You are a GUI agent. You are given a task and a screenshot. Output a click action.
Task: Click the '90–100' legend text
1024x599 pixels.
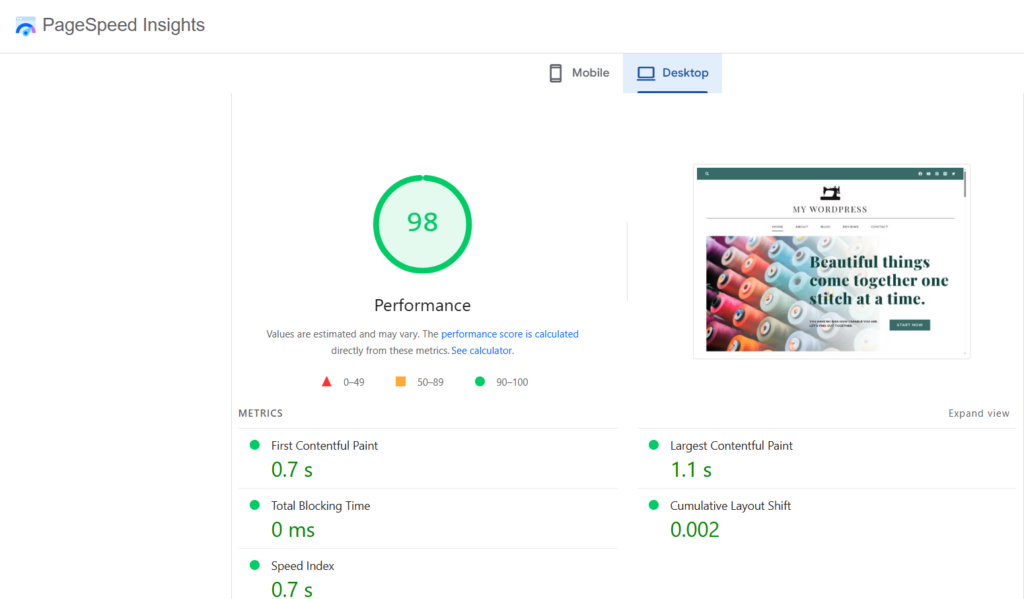512,382
